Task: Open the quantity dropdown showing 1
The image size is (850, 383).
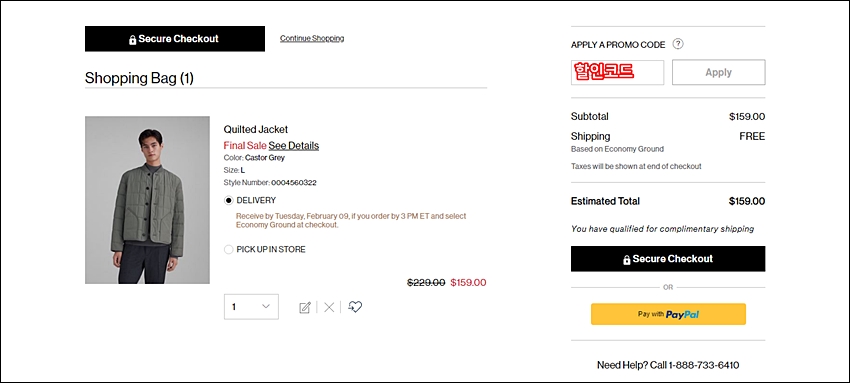Action: pyautogui.click(x=251, y=307)
